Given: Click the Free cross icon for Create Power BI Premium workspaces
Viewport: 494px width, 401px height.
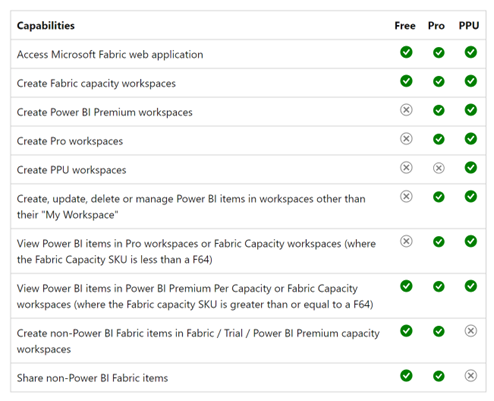Looking at the screenshot, I should coord(406,110).
